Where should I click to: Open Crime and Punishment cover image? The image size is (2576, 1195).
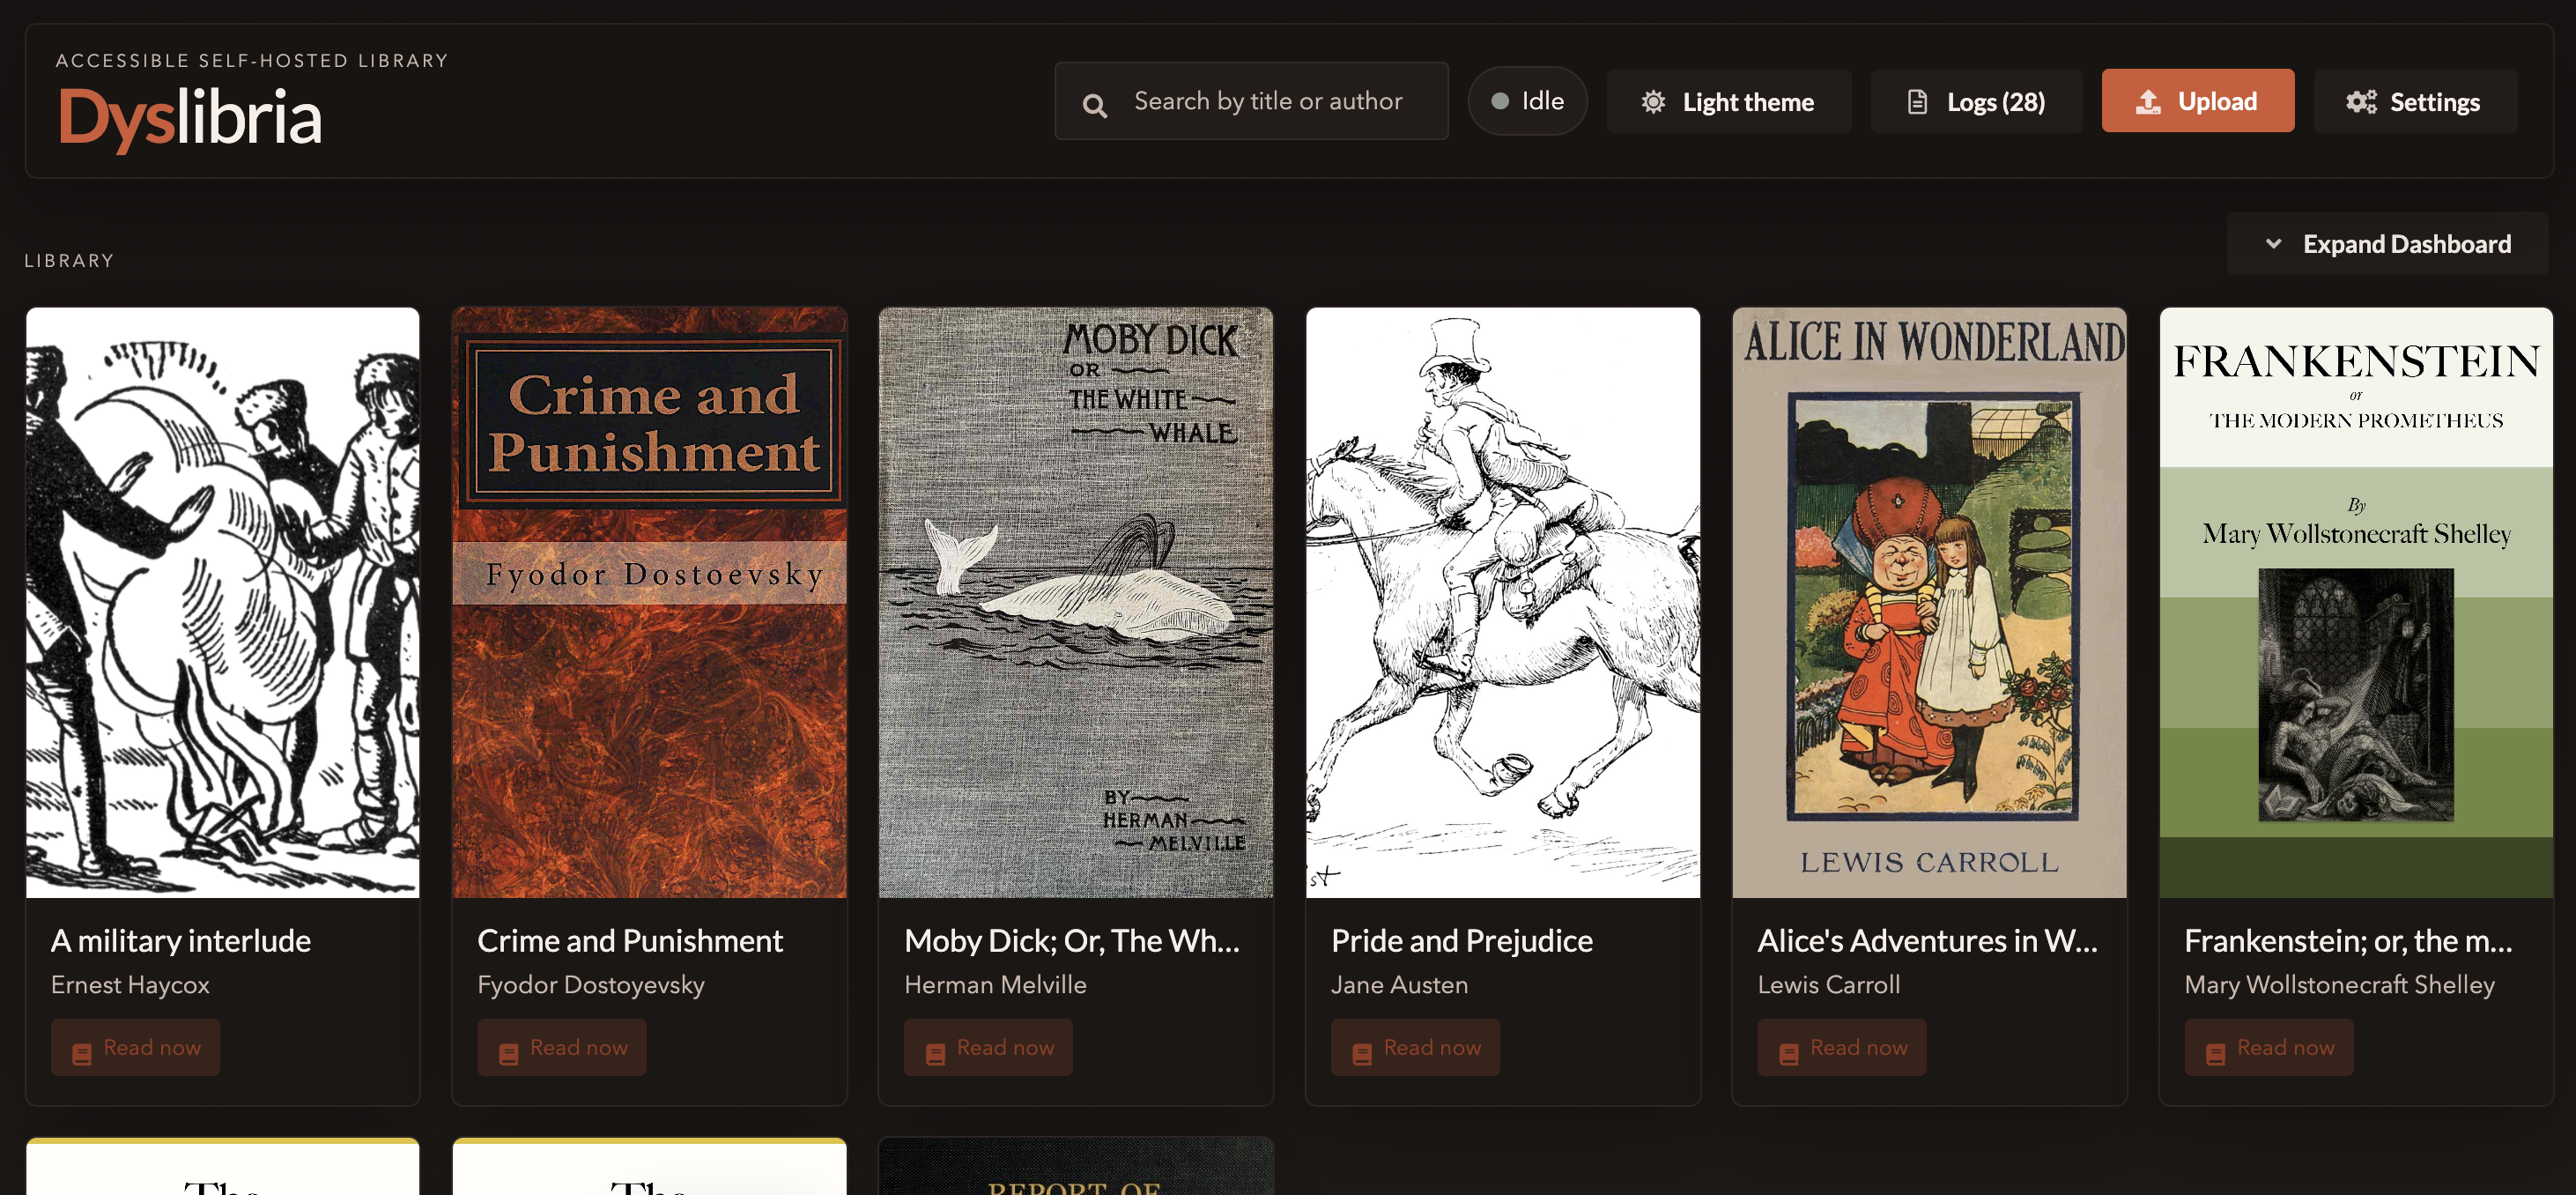(650, 602)
